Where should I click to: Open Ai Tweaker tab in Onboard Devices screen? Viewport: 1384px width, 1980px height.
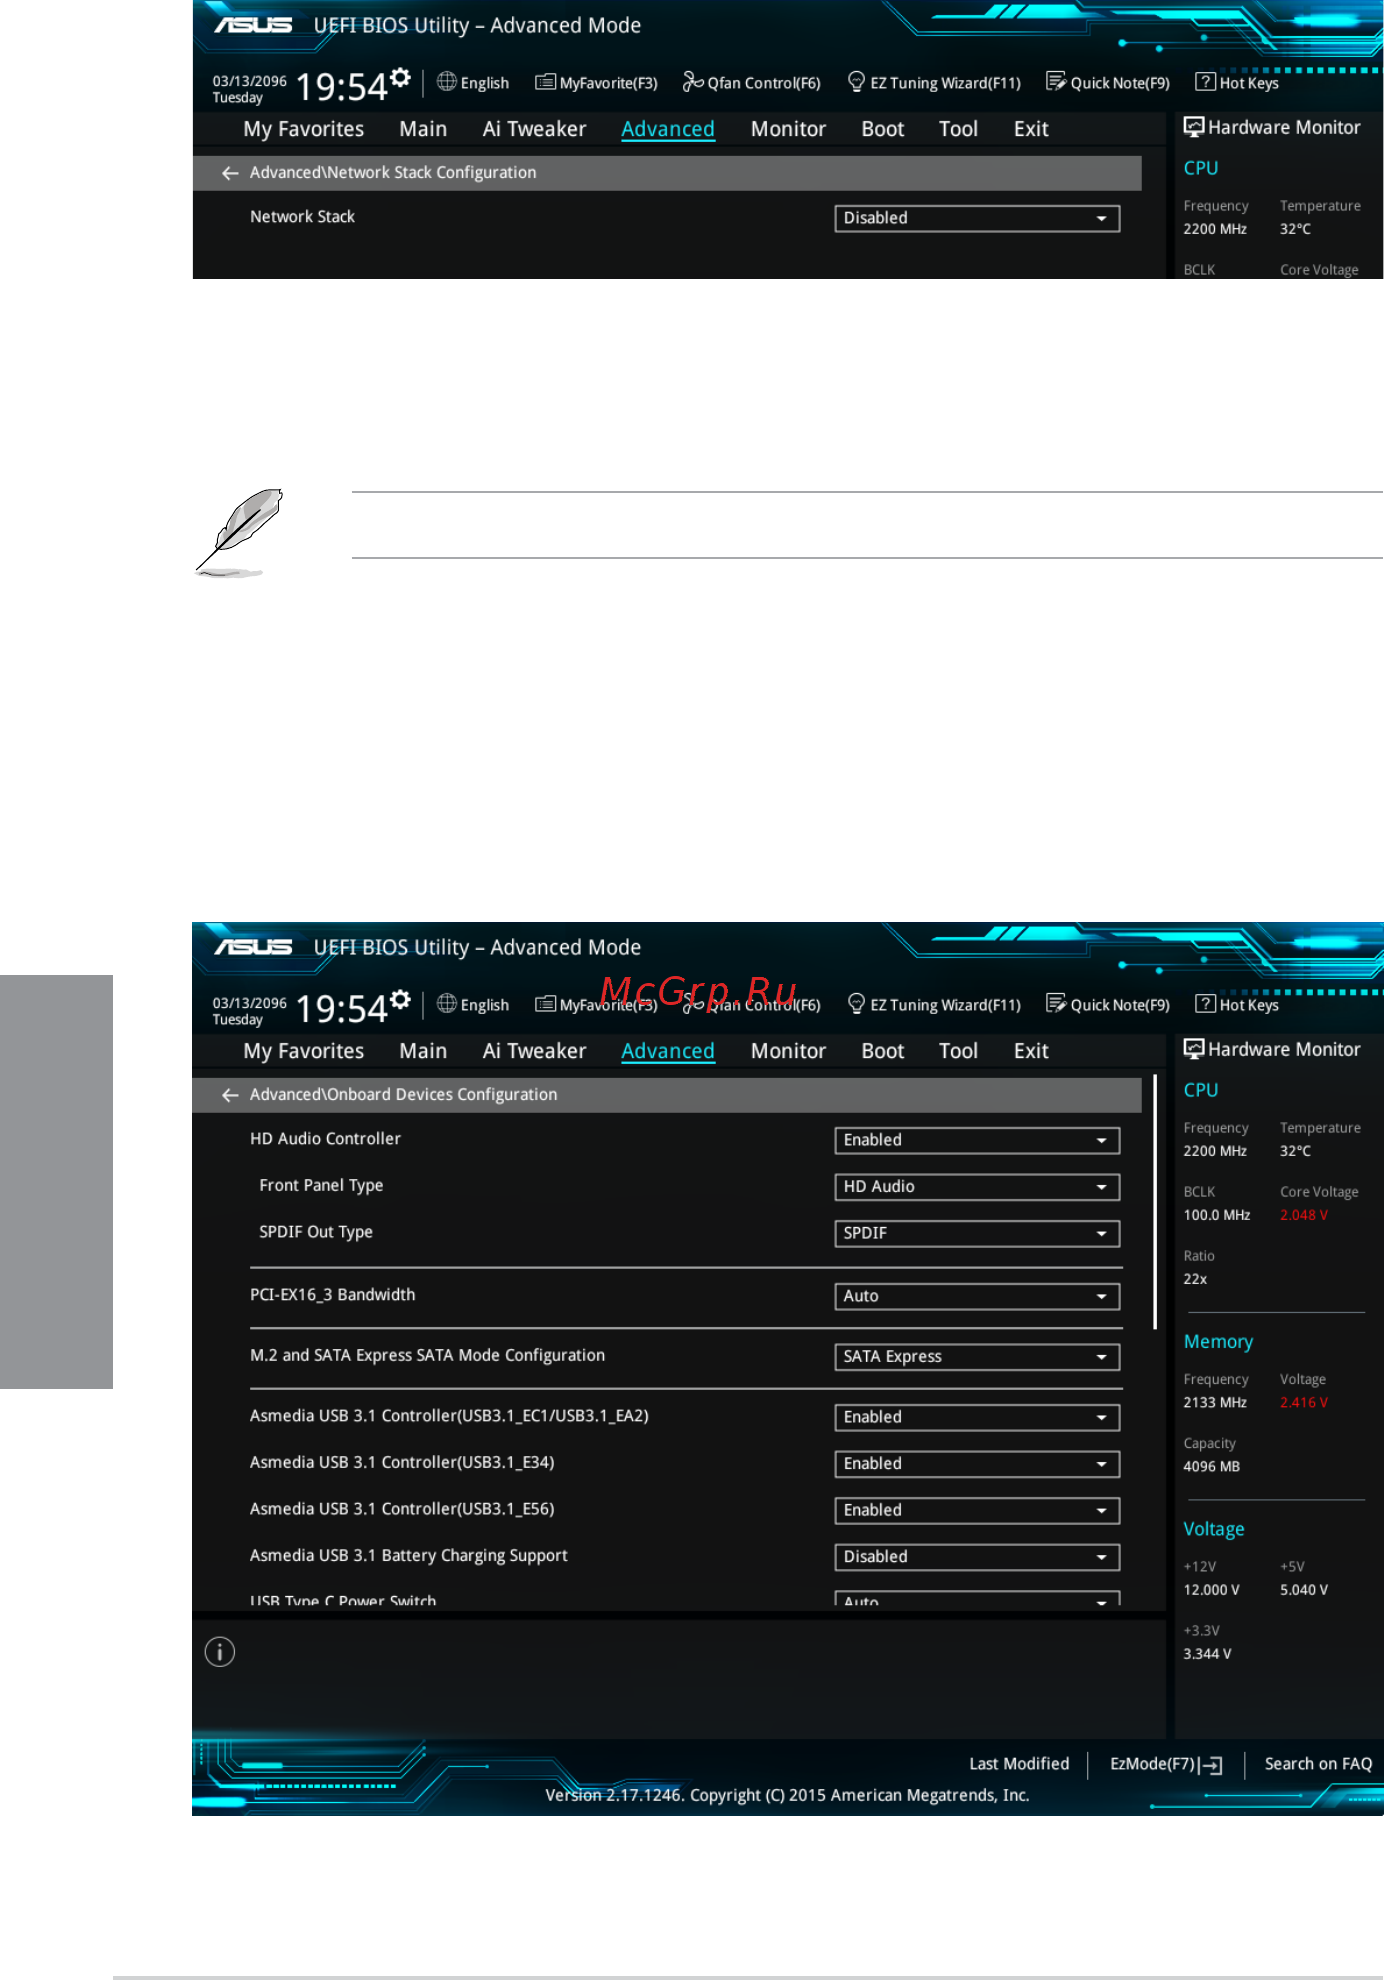coord(534,1051)
